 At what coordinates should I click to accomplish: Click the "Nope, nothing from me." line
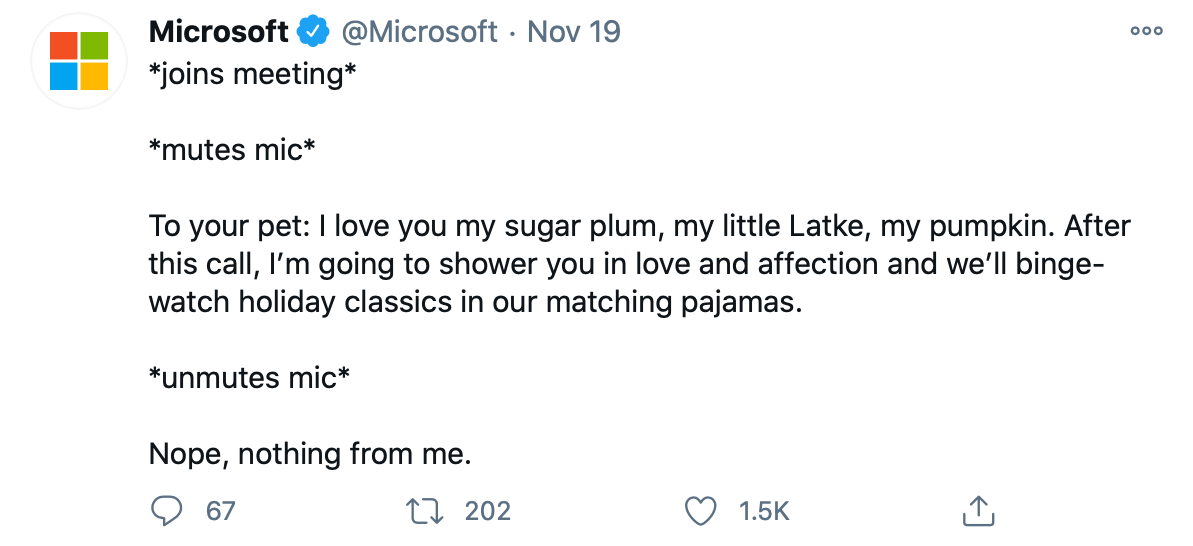click(309, 455)
